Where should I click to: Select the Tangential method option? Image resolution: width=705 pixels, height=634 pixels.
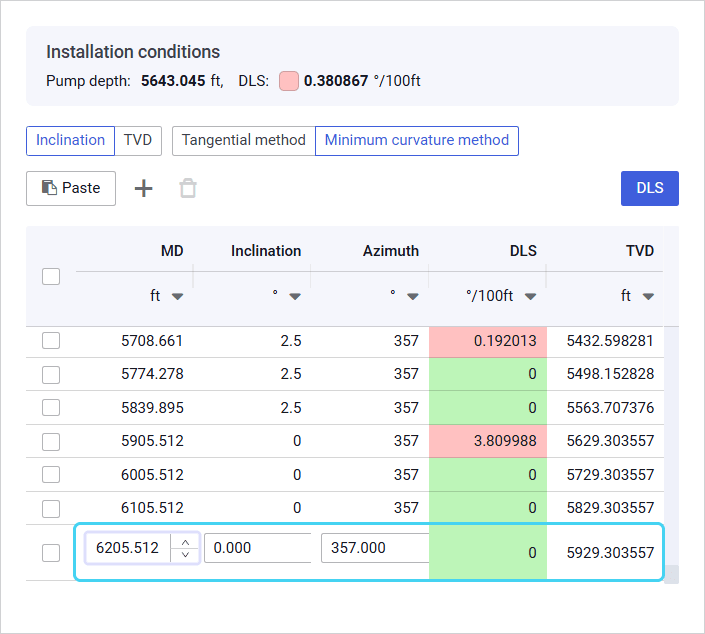pyautogui.click(x=243, y=140)
